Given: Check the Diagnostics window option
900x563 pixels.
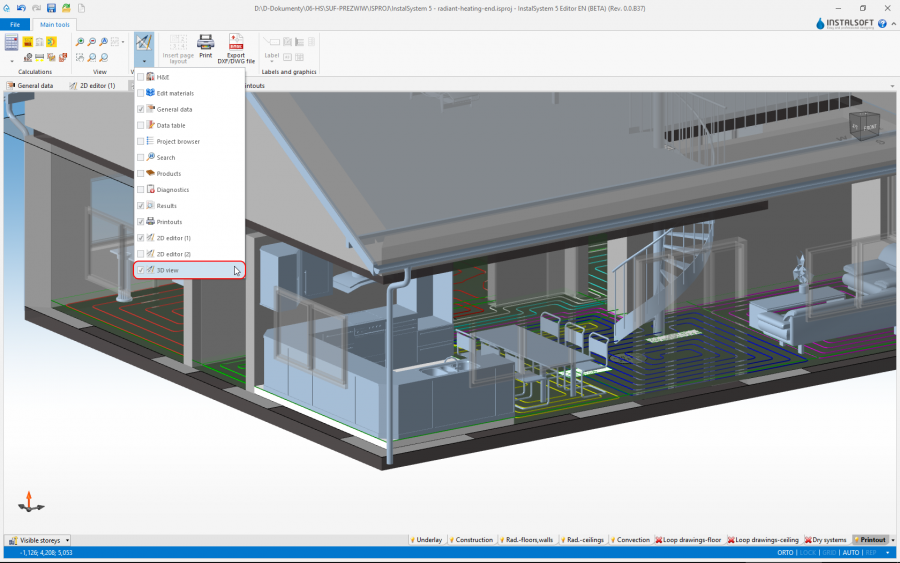Looking at the screenshot, I should pos(141,189).
